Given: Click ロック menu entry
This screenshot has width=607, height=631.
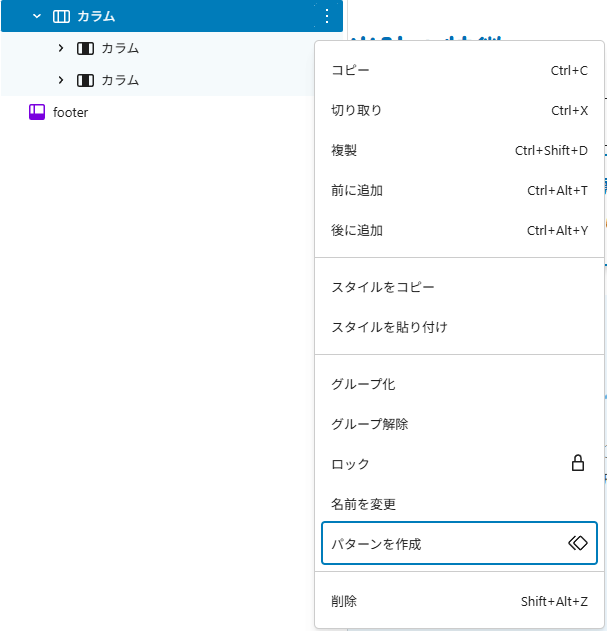Looking at the screenshot, I should click(x=459, y=464).
